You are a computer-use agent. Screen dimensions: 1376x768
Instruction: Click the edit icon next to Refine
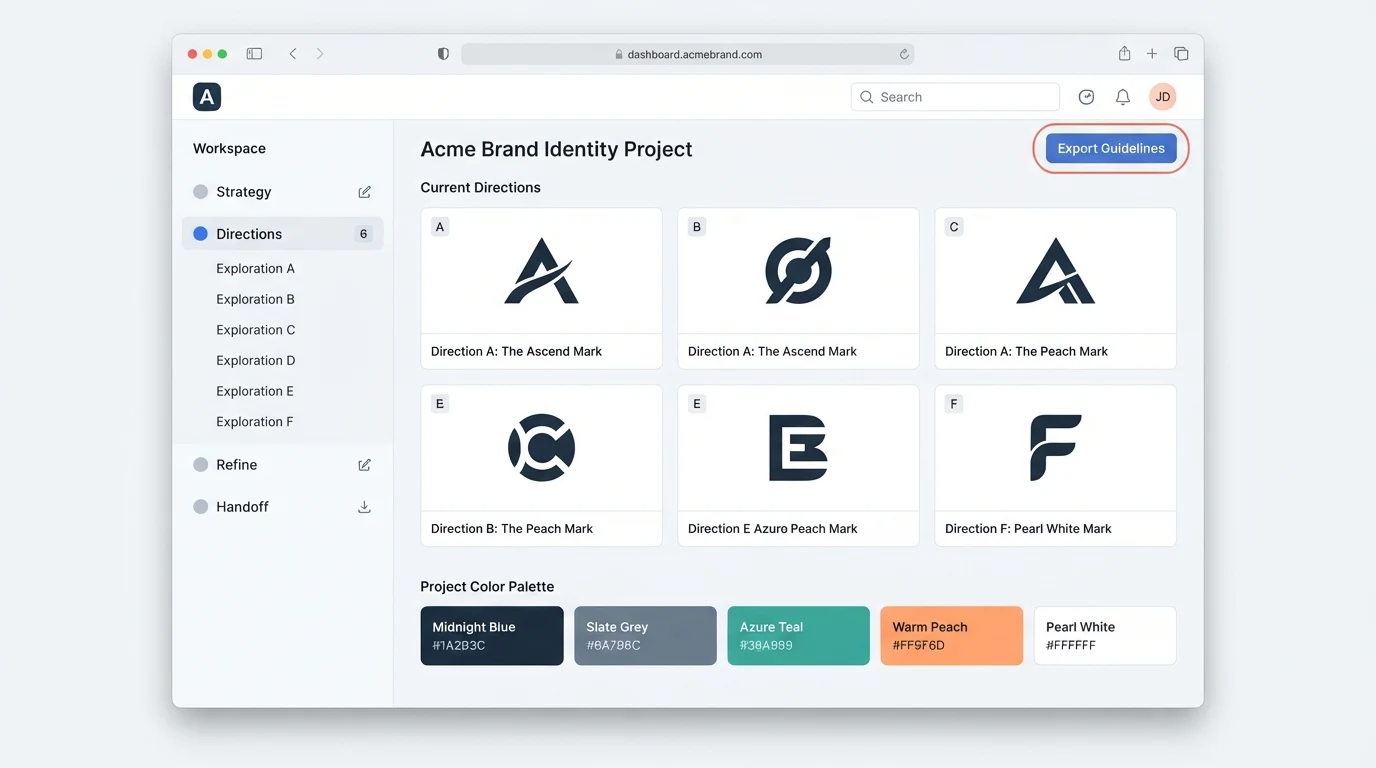pyautogui.click(x=365, y=465)
